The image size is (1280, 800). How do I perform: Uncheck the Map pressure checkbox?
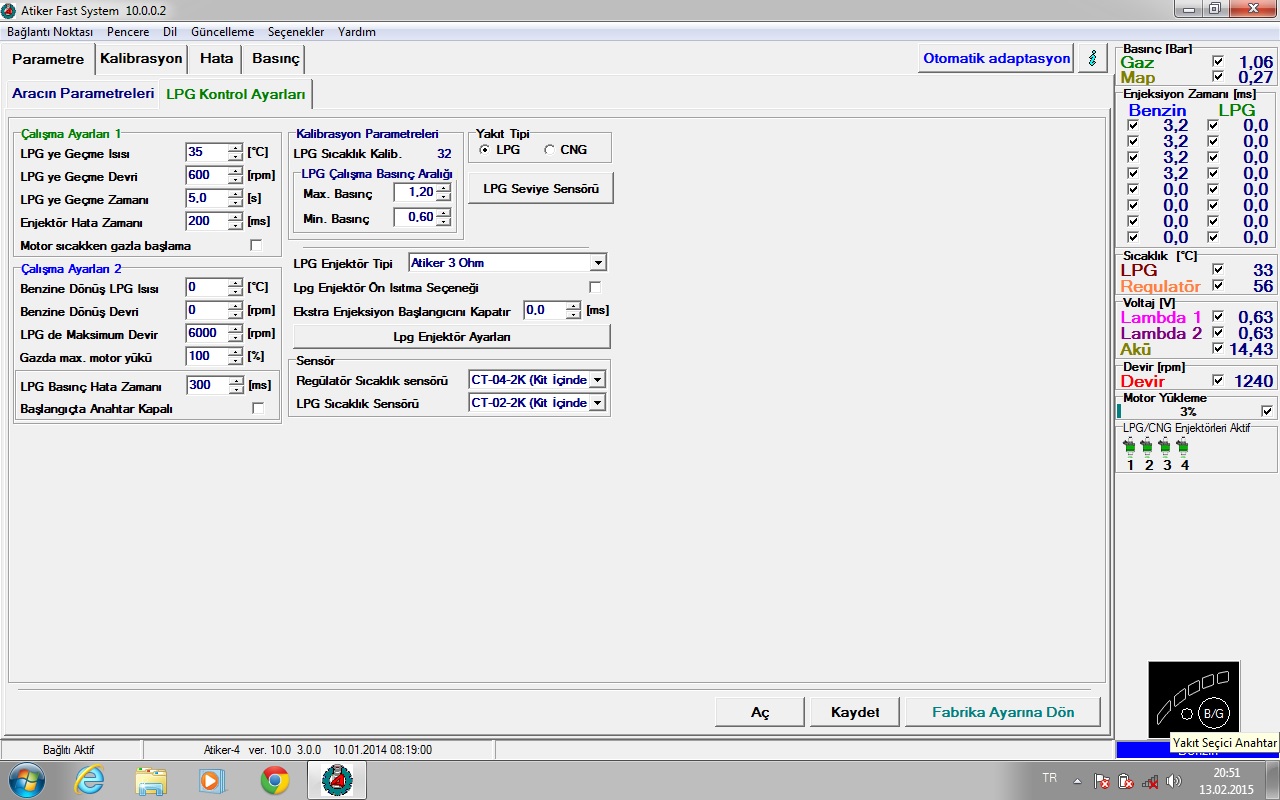[x=1217, y=76]
